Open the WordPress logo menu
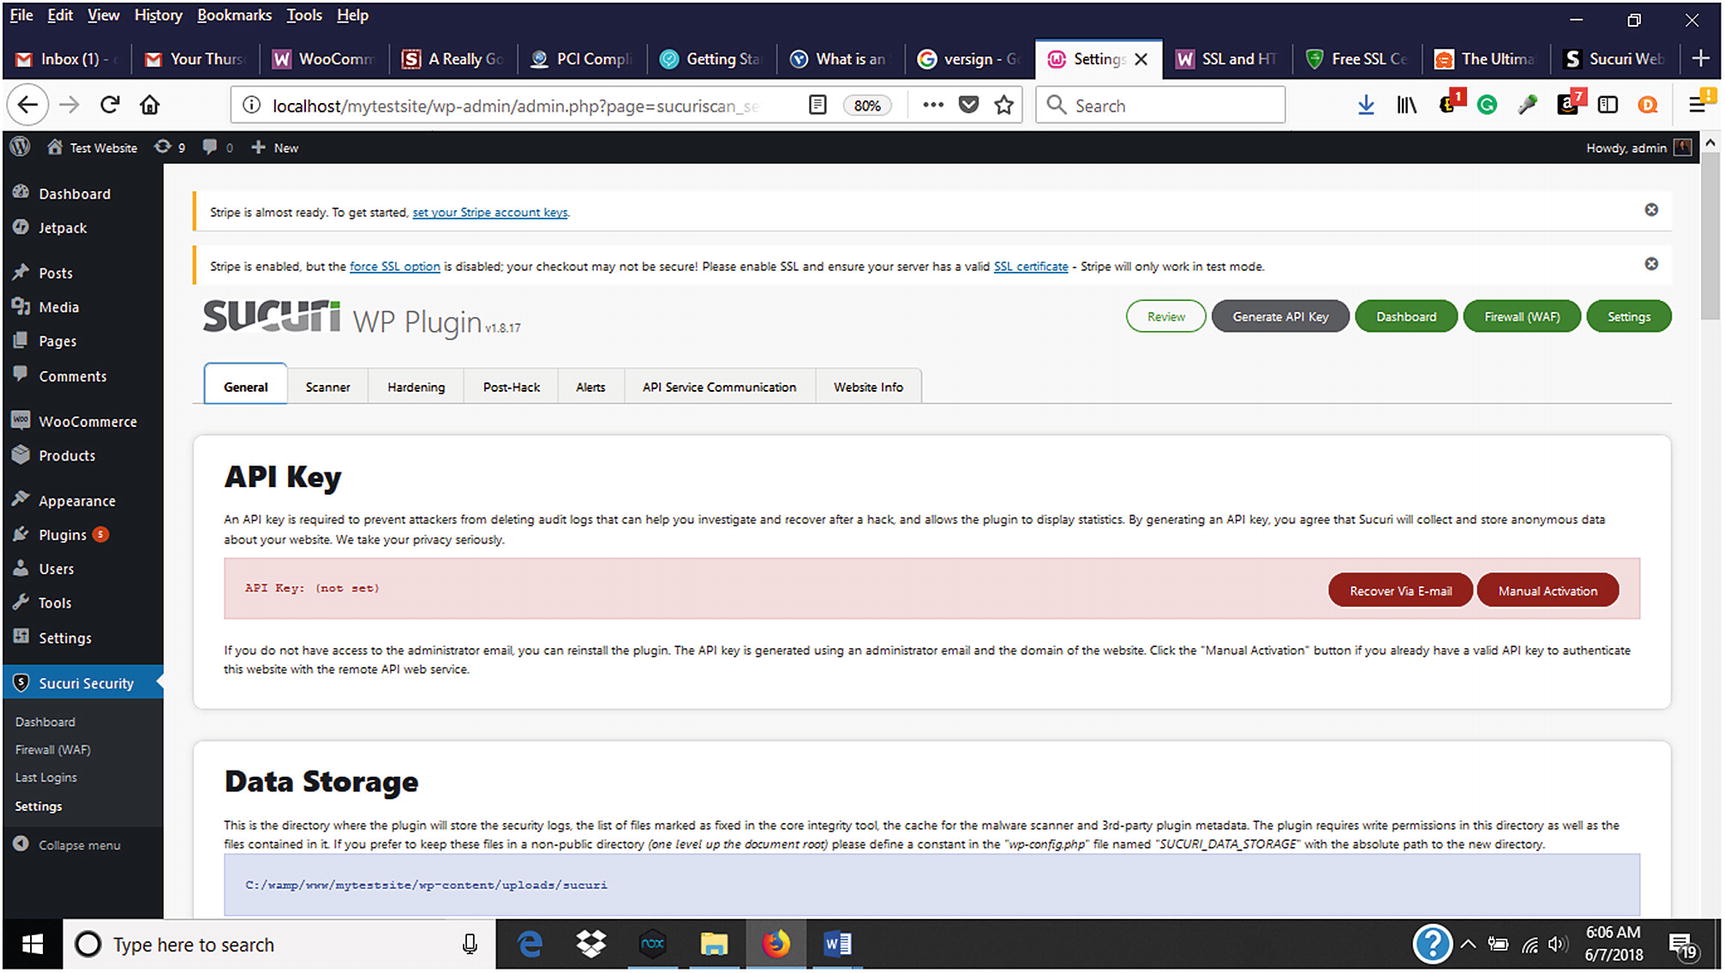 point(20,147)
